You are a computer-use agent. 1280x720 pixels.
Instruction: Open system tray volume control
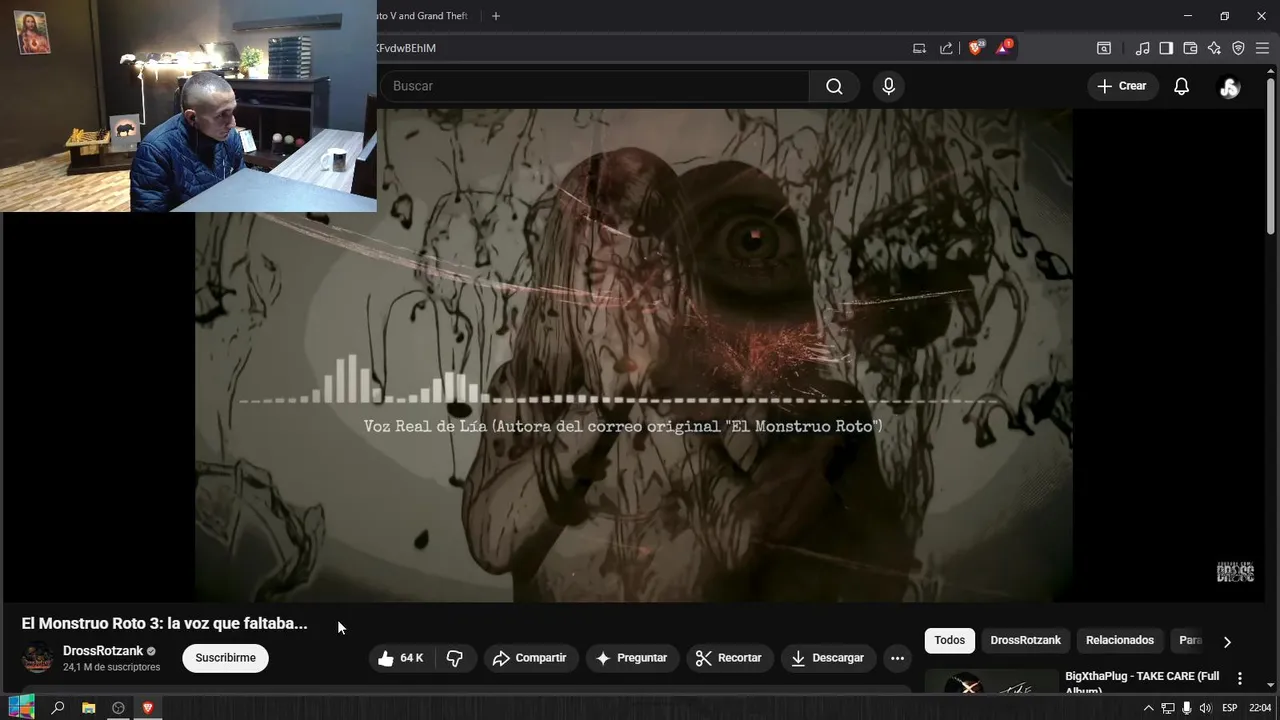point(1205,708)
